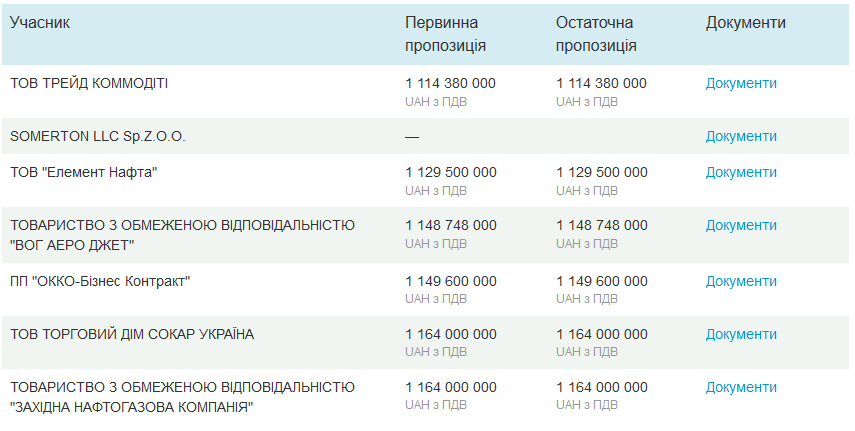The image size is (855, 431).
Task: Select participant SOMERTON LLC Sp.Z.O.O.
Action: click(x=98, y=136)
